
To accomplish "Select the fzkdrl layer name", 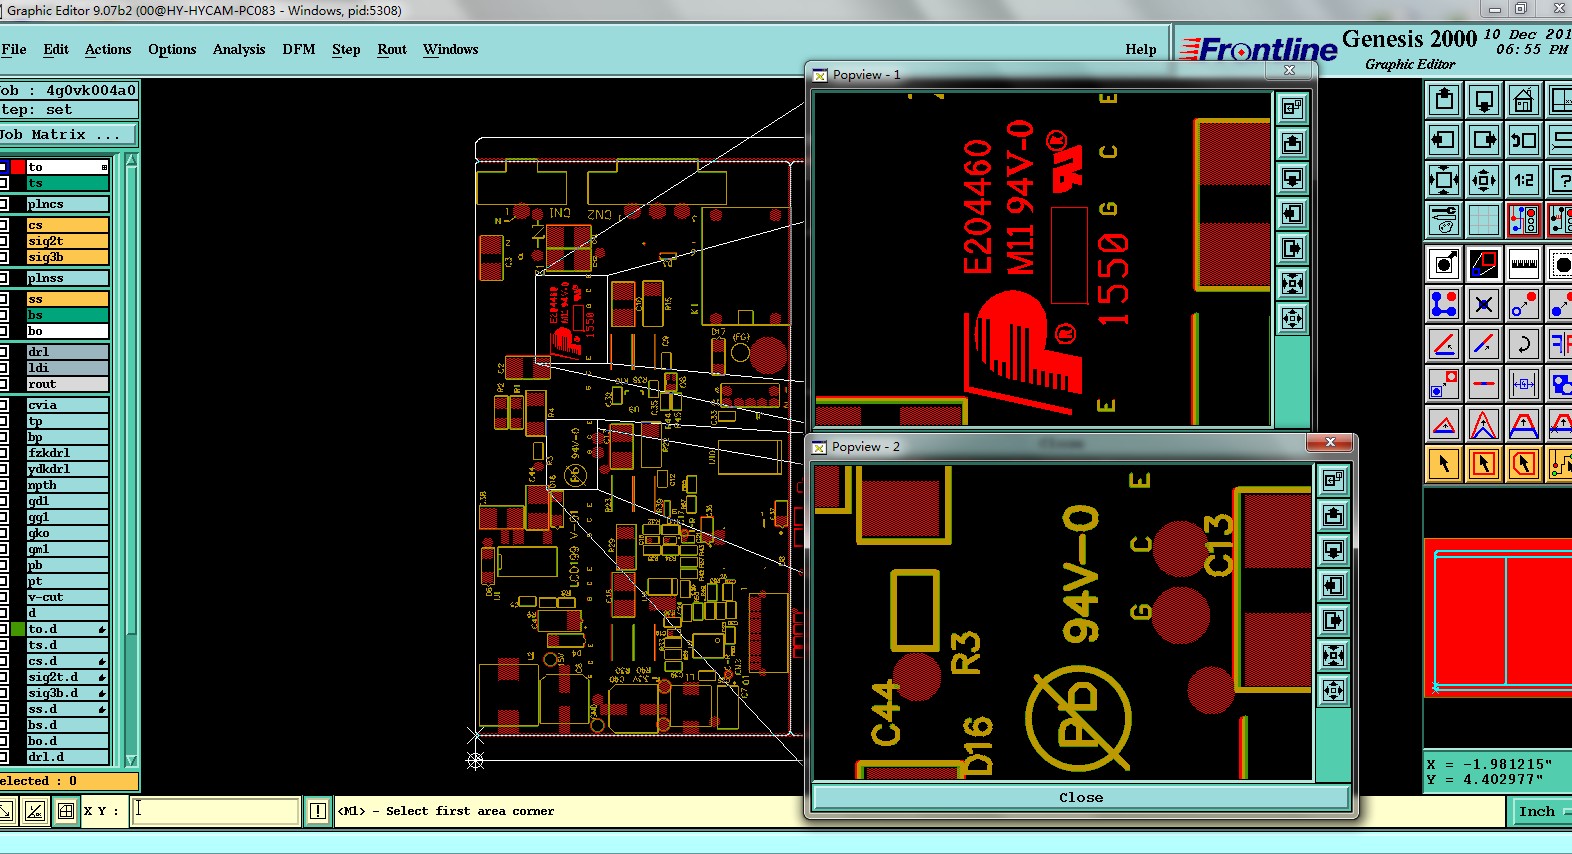I will [67, 453].
